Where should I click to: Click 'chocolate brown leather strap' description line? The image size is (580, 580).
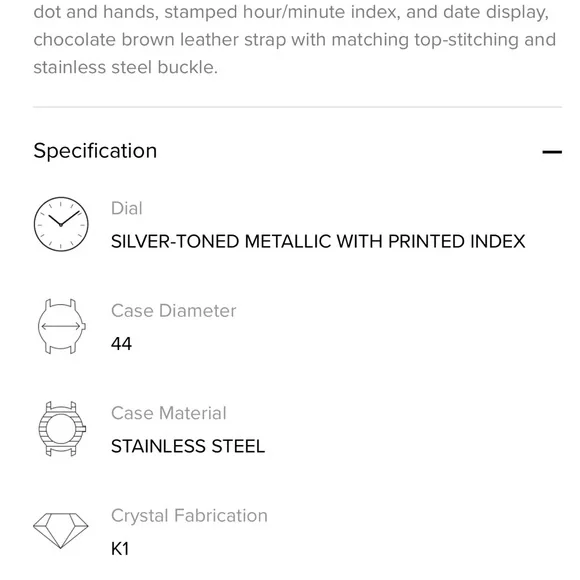click(x=294, y=40)
